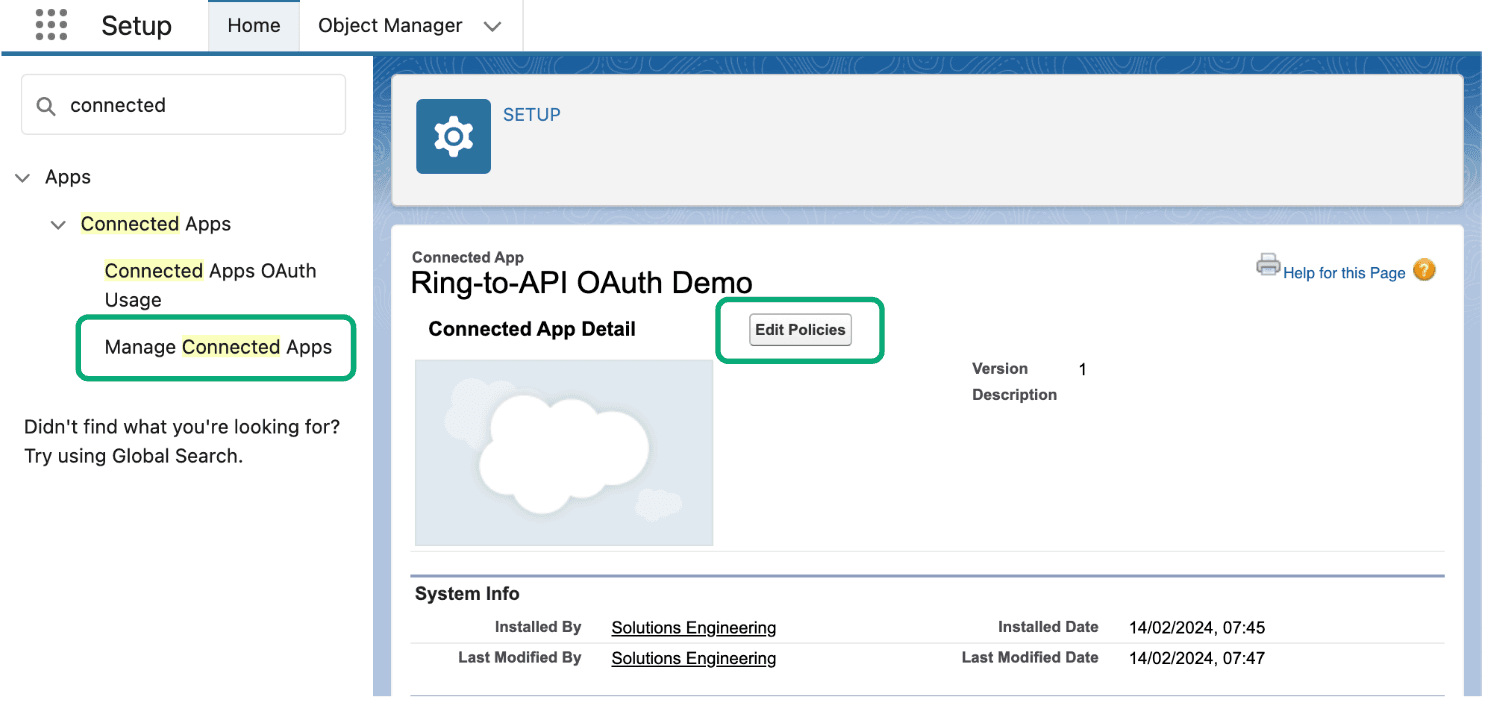Open the Help for this Page link
Image resolution: width=1498 pixels, height=714 pixels.
(1343, 273)
